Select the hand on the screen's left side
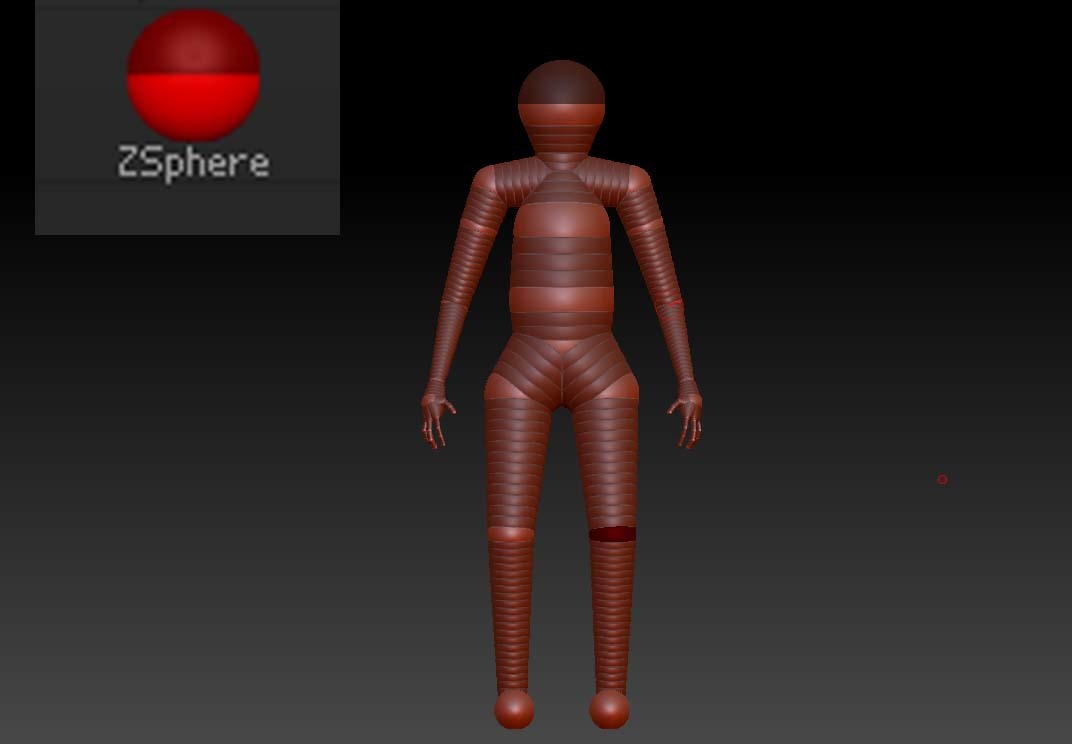1072x744 pixels. tap(437, 415)
